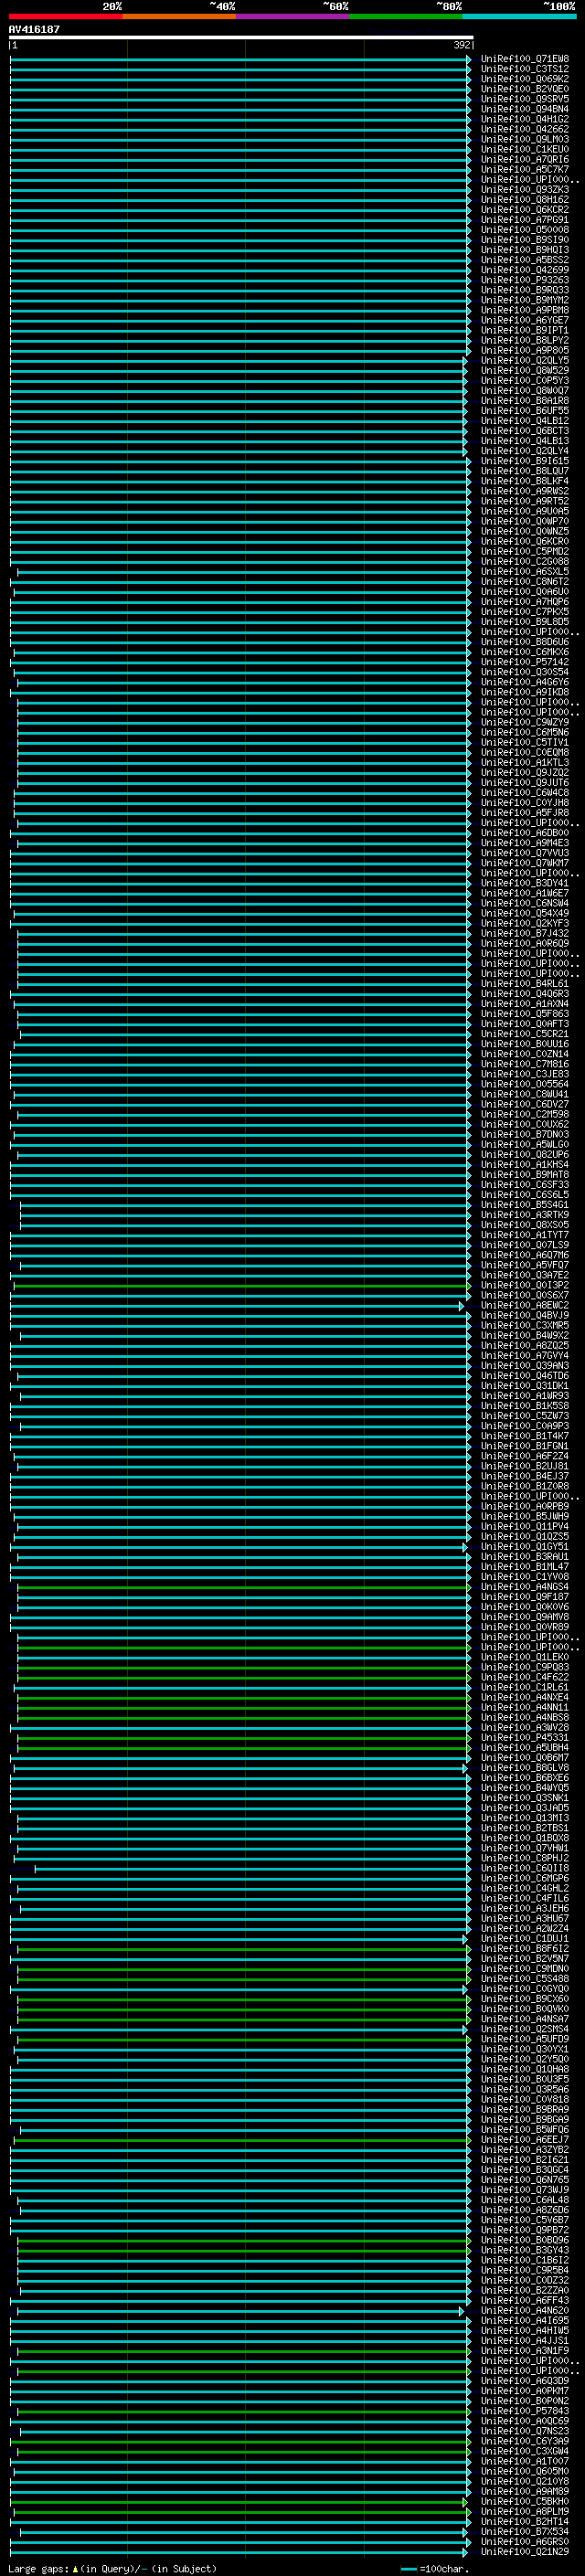The width and height of the screenshot is (585, 2576).
Task: Select hit label UniRef100_Q42662
Action: [x=525, y=129]
